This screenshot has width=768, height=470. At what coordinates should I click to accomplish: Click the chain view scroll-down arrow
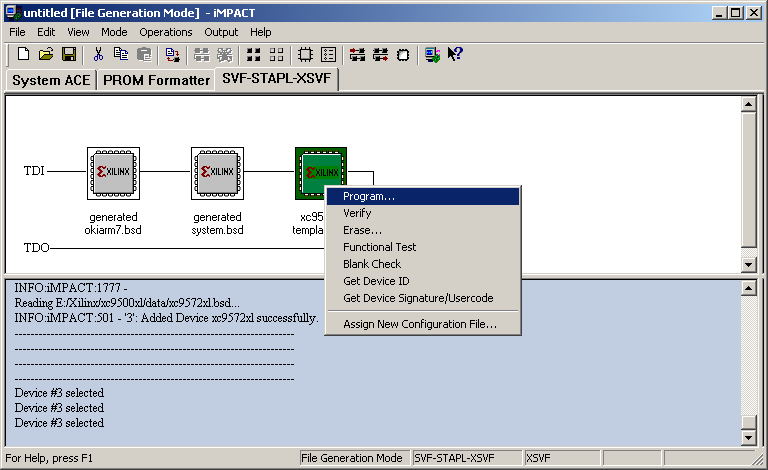[x=748, y=265]
